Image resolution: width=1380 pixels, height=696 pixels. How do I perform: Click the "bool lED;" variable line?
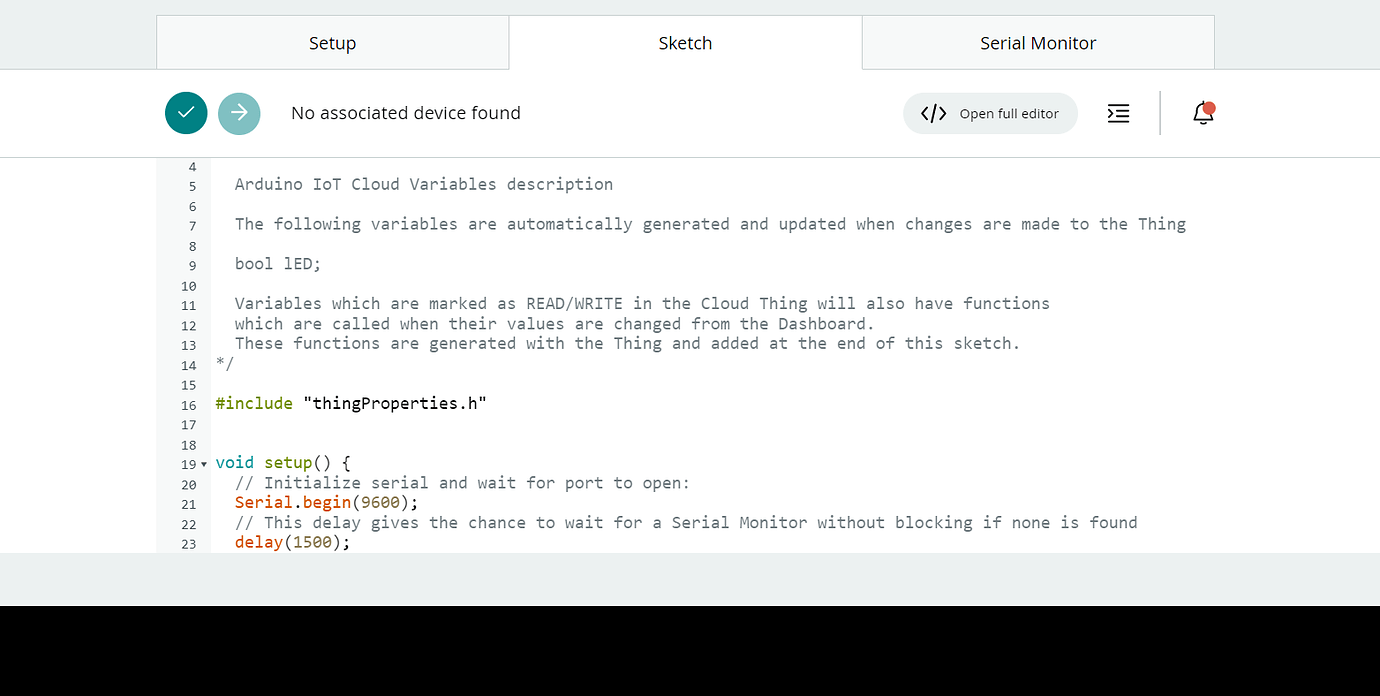coord(277,264)
